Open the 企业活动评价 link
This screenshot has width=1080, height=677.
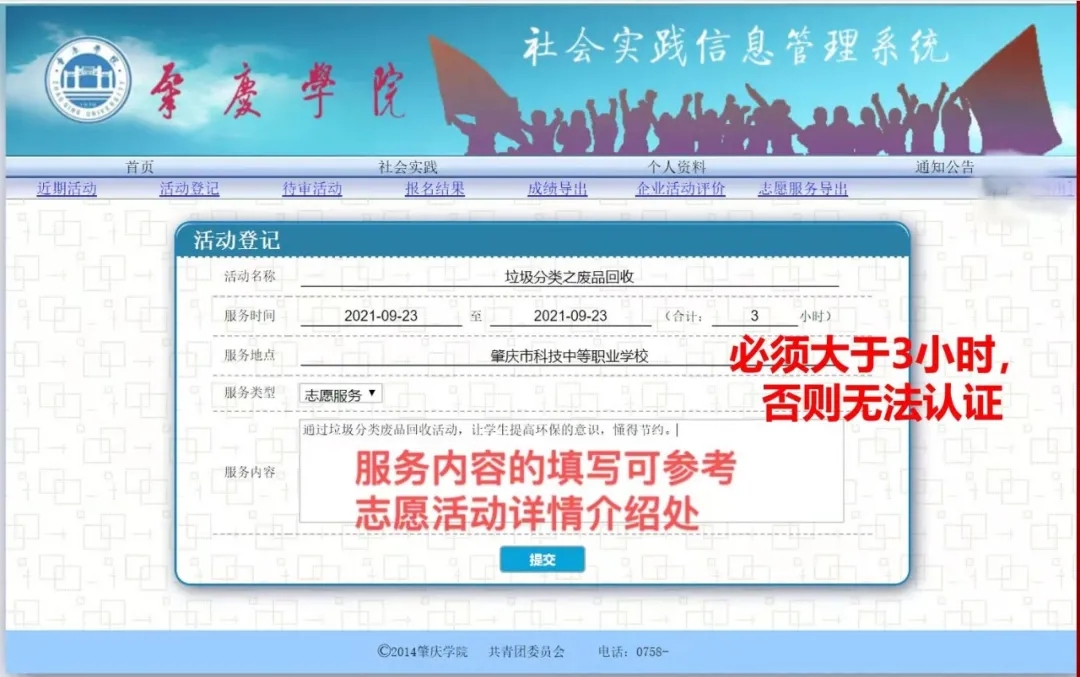click(x=680, y=188)
